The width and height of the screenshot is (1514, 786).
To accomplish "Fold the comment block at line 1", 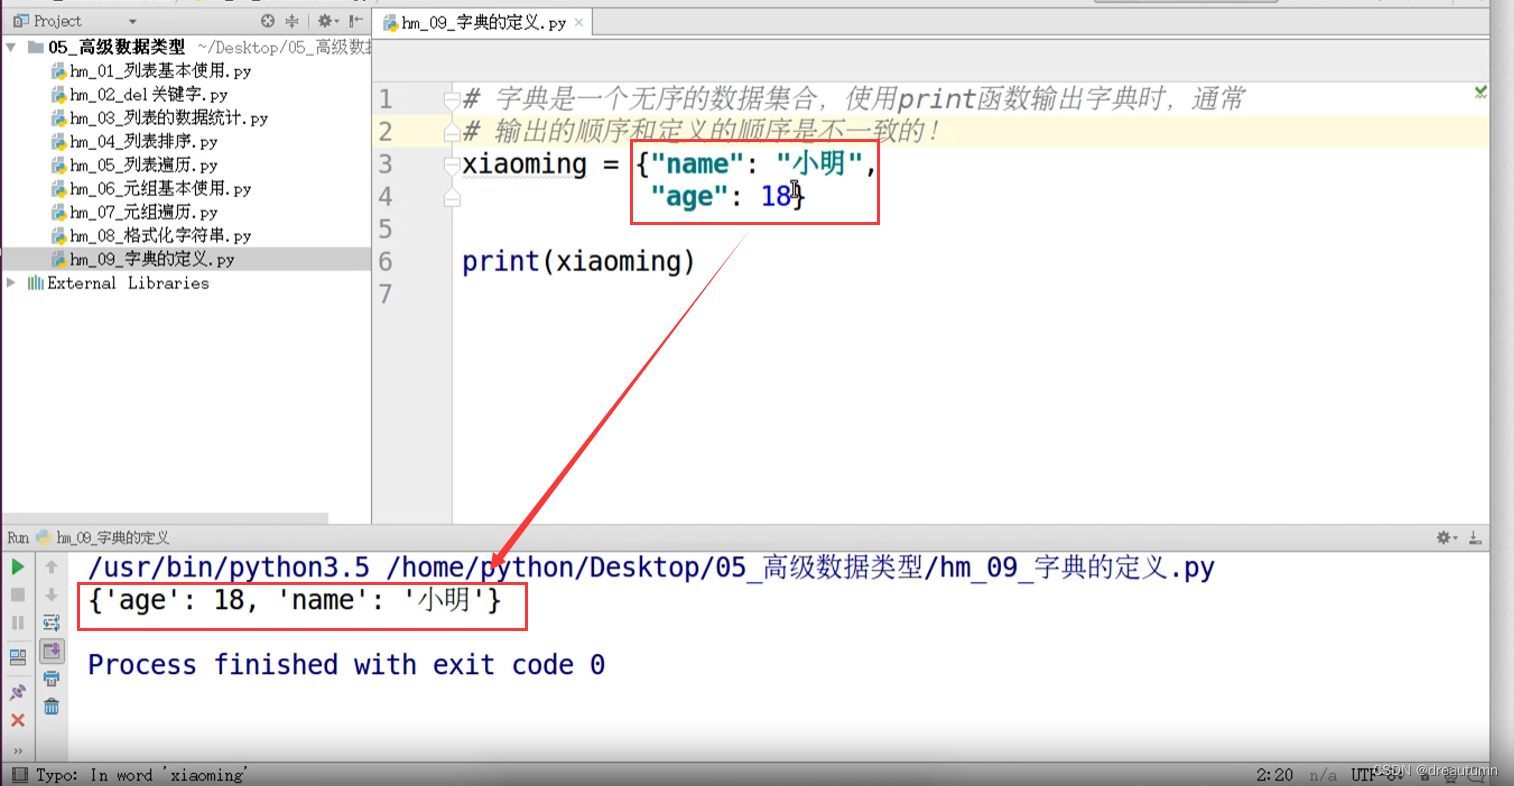I will tap(452, 99).
